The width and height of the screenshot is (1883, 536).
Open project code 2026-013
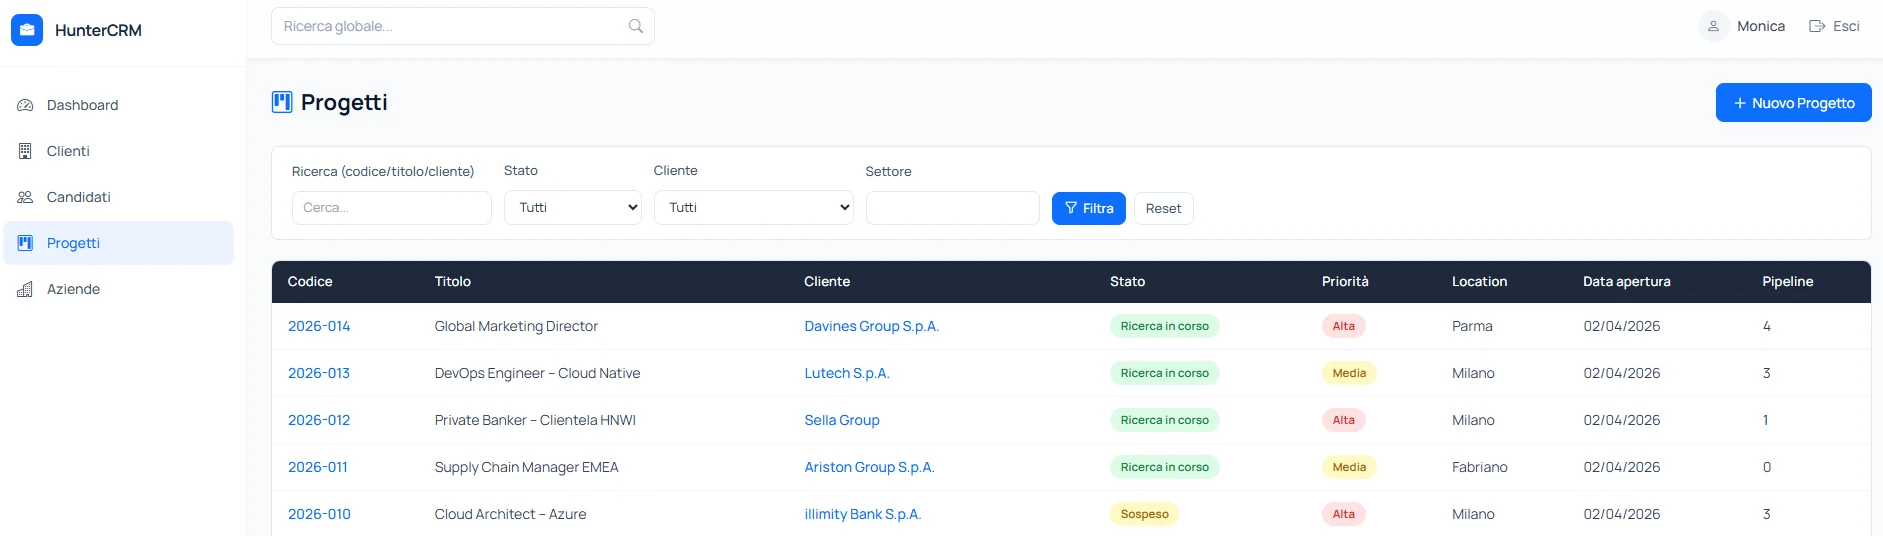point(319,373)
